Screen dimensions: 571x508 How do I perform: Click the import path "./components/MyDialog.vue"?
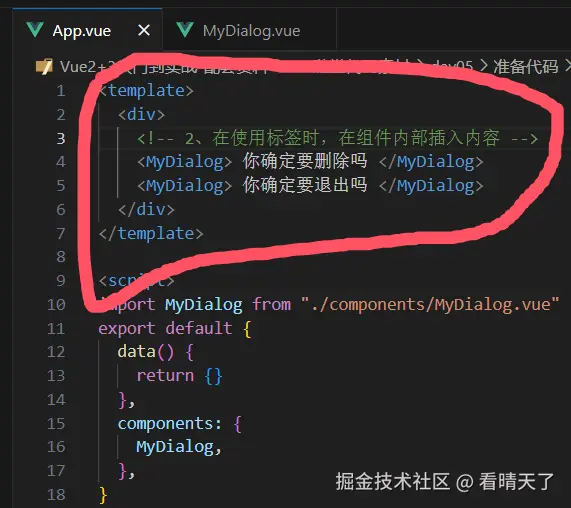[x=430, y=304]
